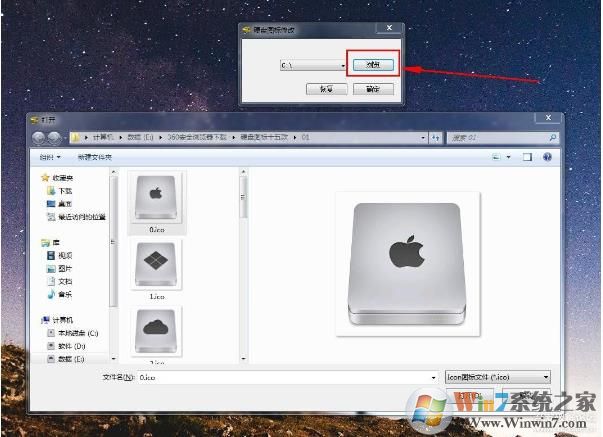Go forward with the Open dialog forward arrow
This screenshot has width=603, height=437.
[54, 138]
